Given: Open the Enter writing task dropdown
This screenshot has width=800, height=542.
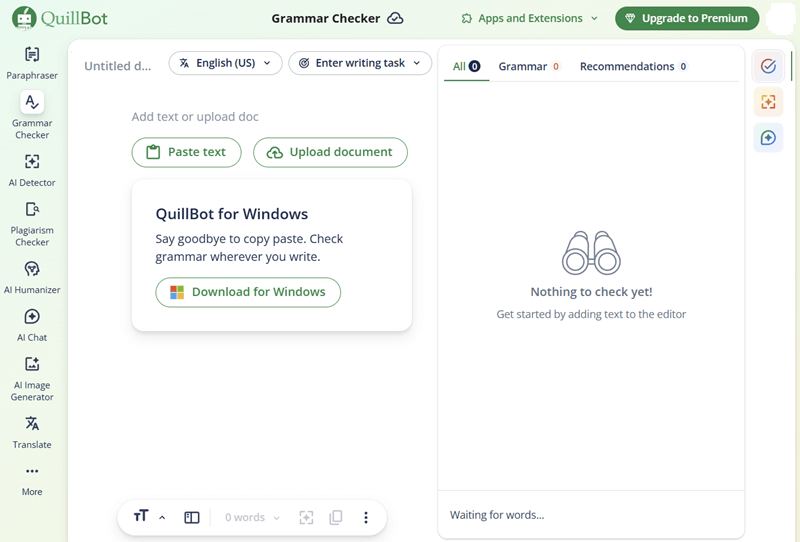Looking at the screenshot, I should 360,63.
